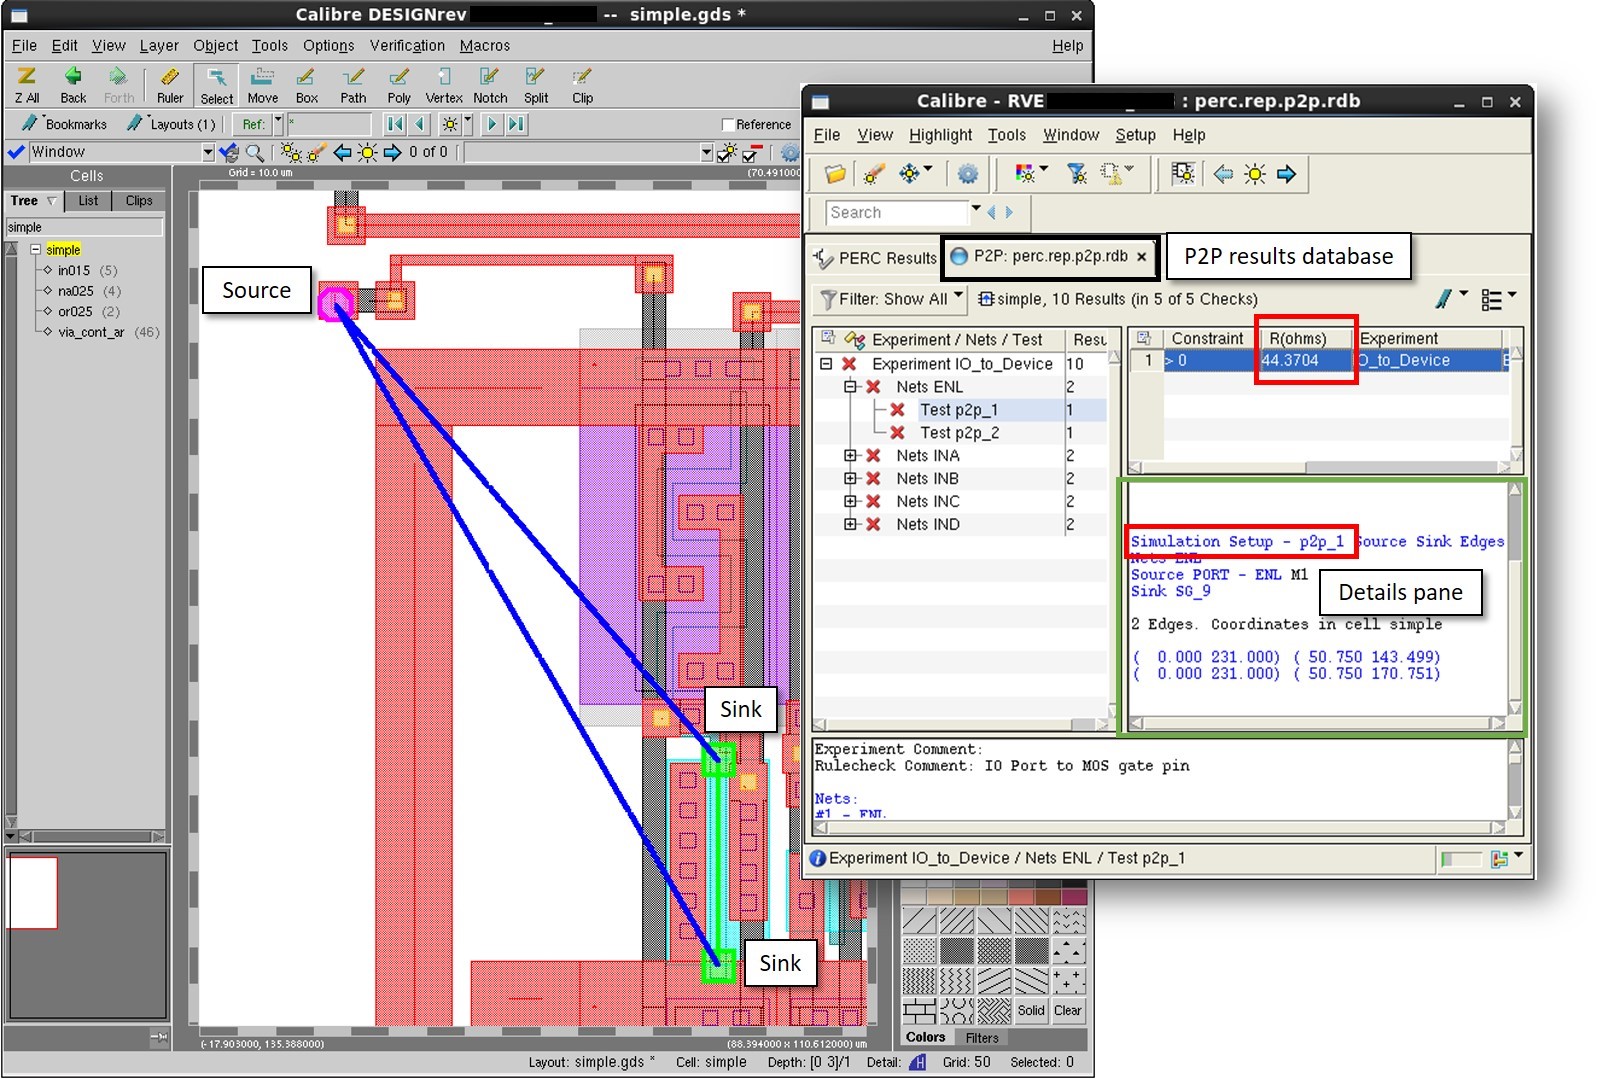
Task: Select the Ruler tool
Action: point(170,85)
